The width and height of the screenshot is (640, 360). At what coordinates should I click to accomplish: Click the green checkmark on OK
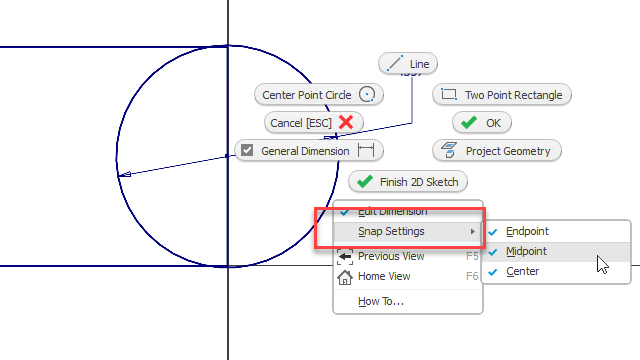click(x=469, y=122)
